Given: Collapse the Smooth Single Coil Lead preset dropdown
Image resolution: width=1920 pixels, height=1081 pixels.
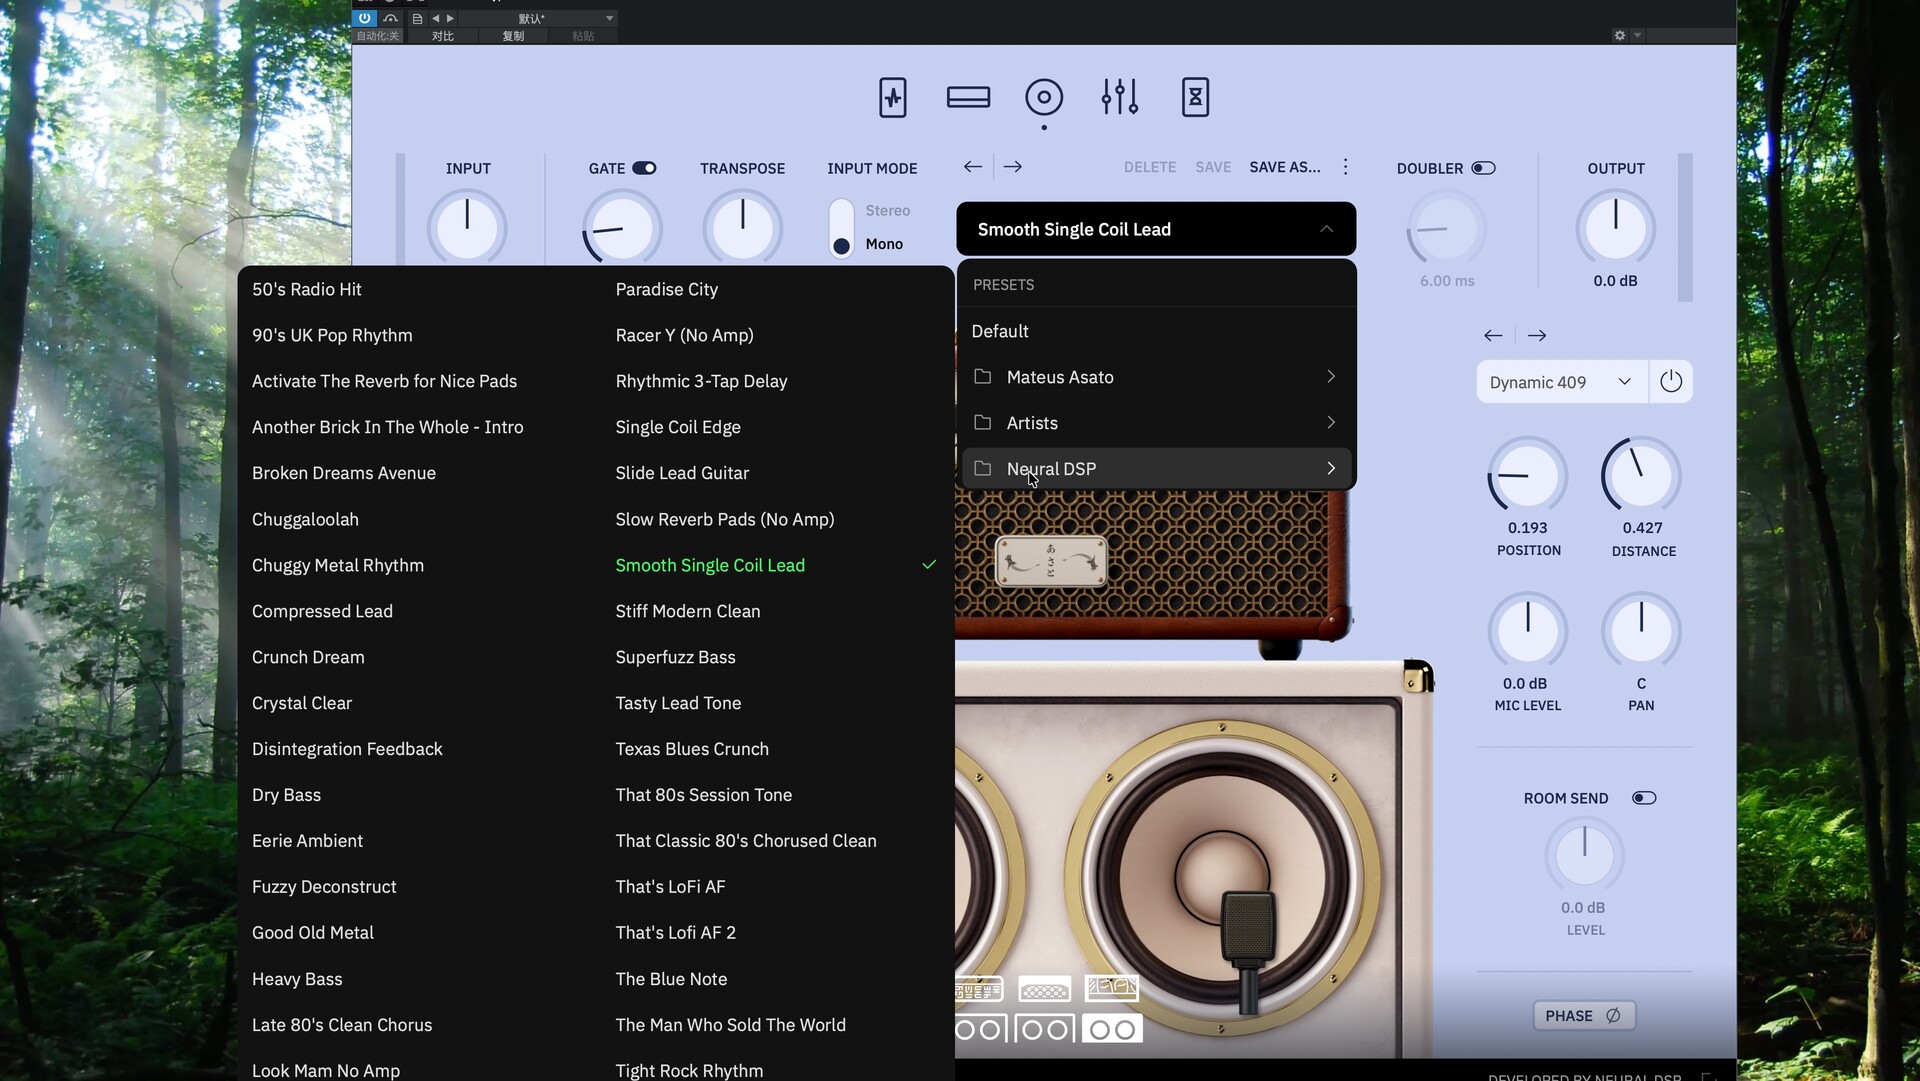Looking at the screenshot, I should [1326, 229].
